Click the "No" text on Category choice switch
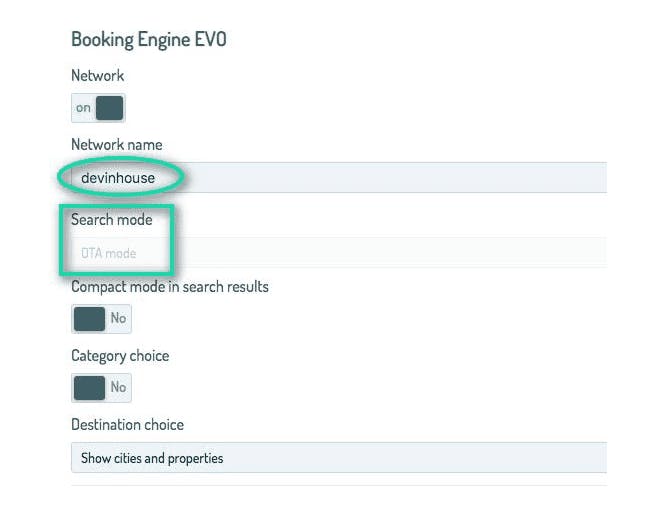 [x=118, y=387]
